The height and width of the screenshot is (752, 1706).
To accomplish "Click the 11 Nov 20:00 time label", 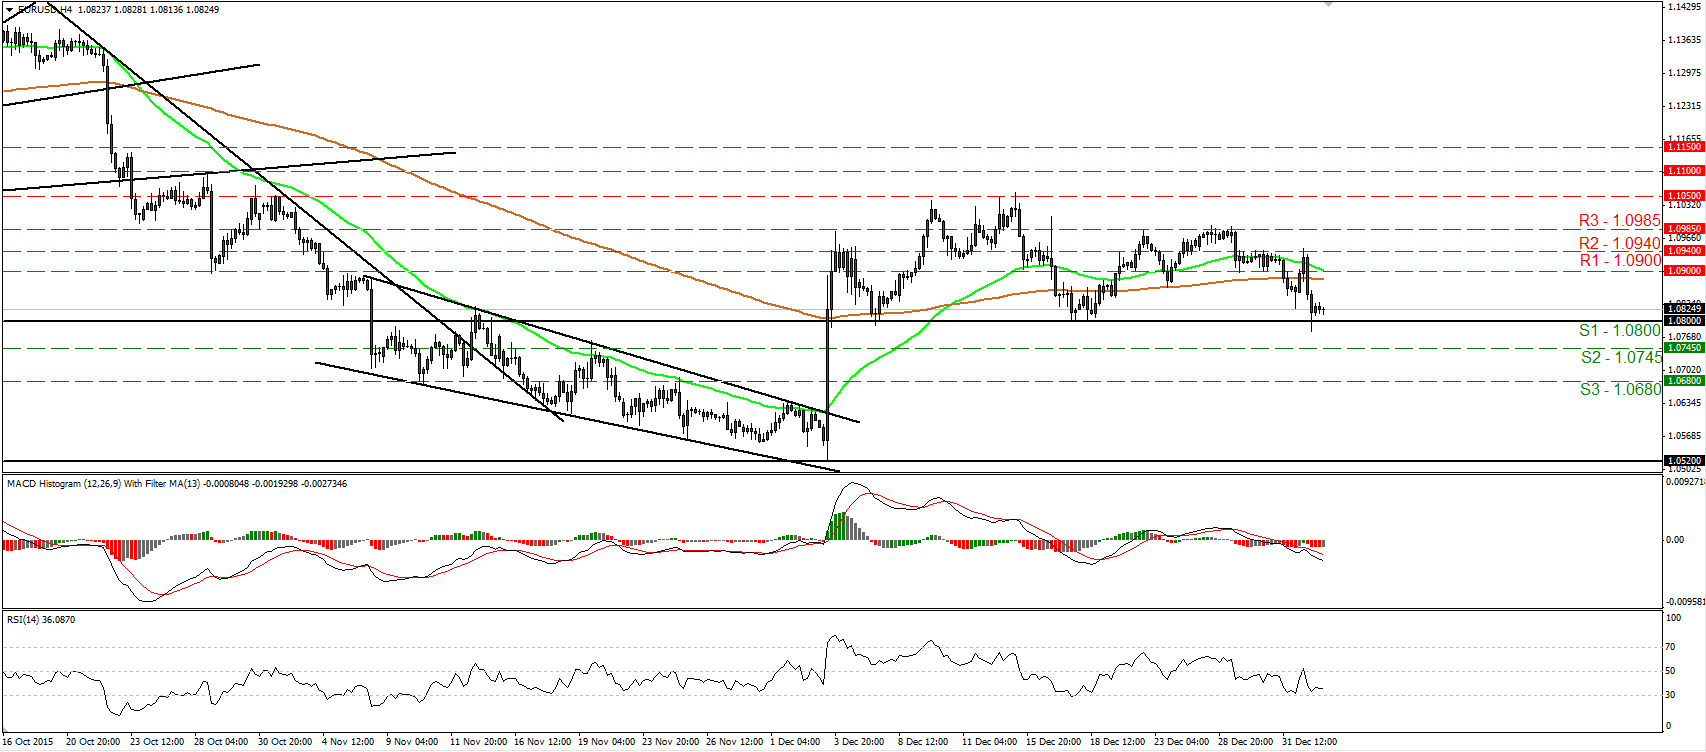I will click(478, 742).
